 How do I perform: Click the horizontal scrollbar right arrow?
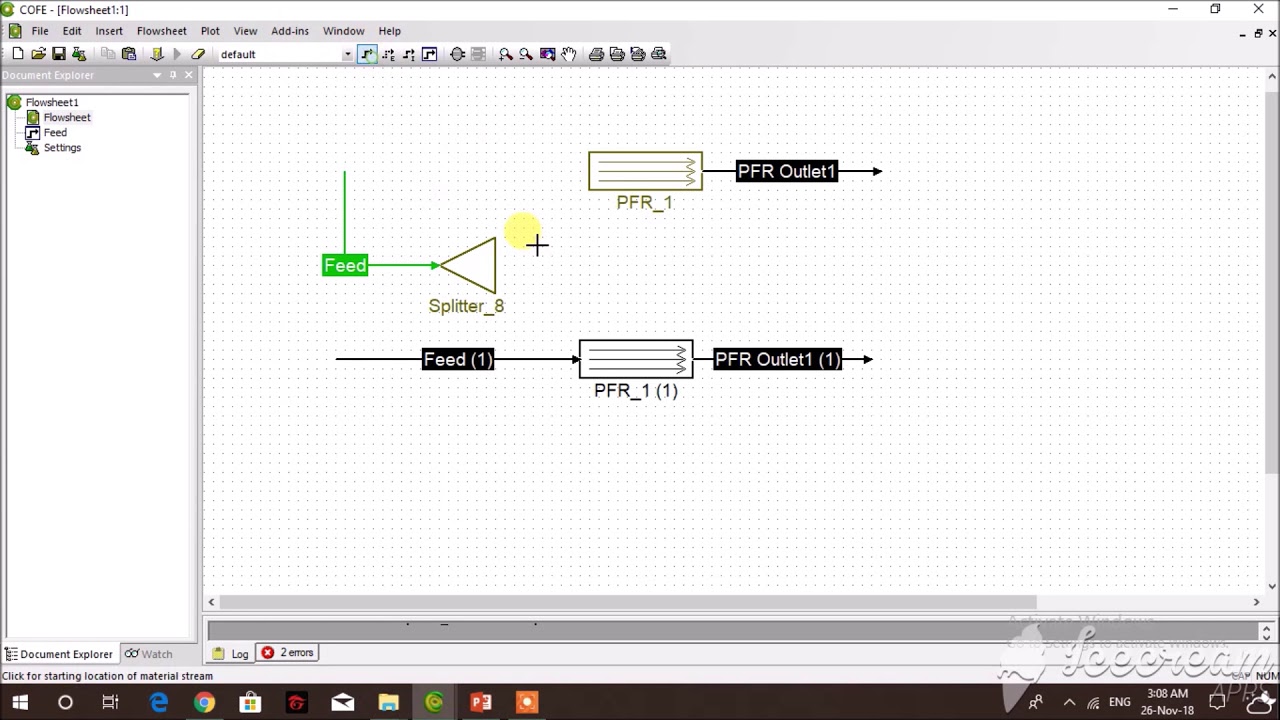point(1256,602)
